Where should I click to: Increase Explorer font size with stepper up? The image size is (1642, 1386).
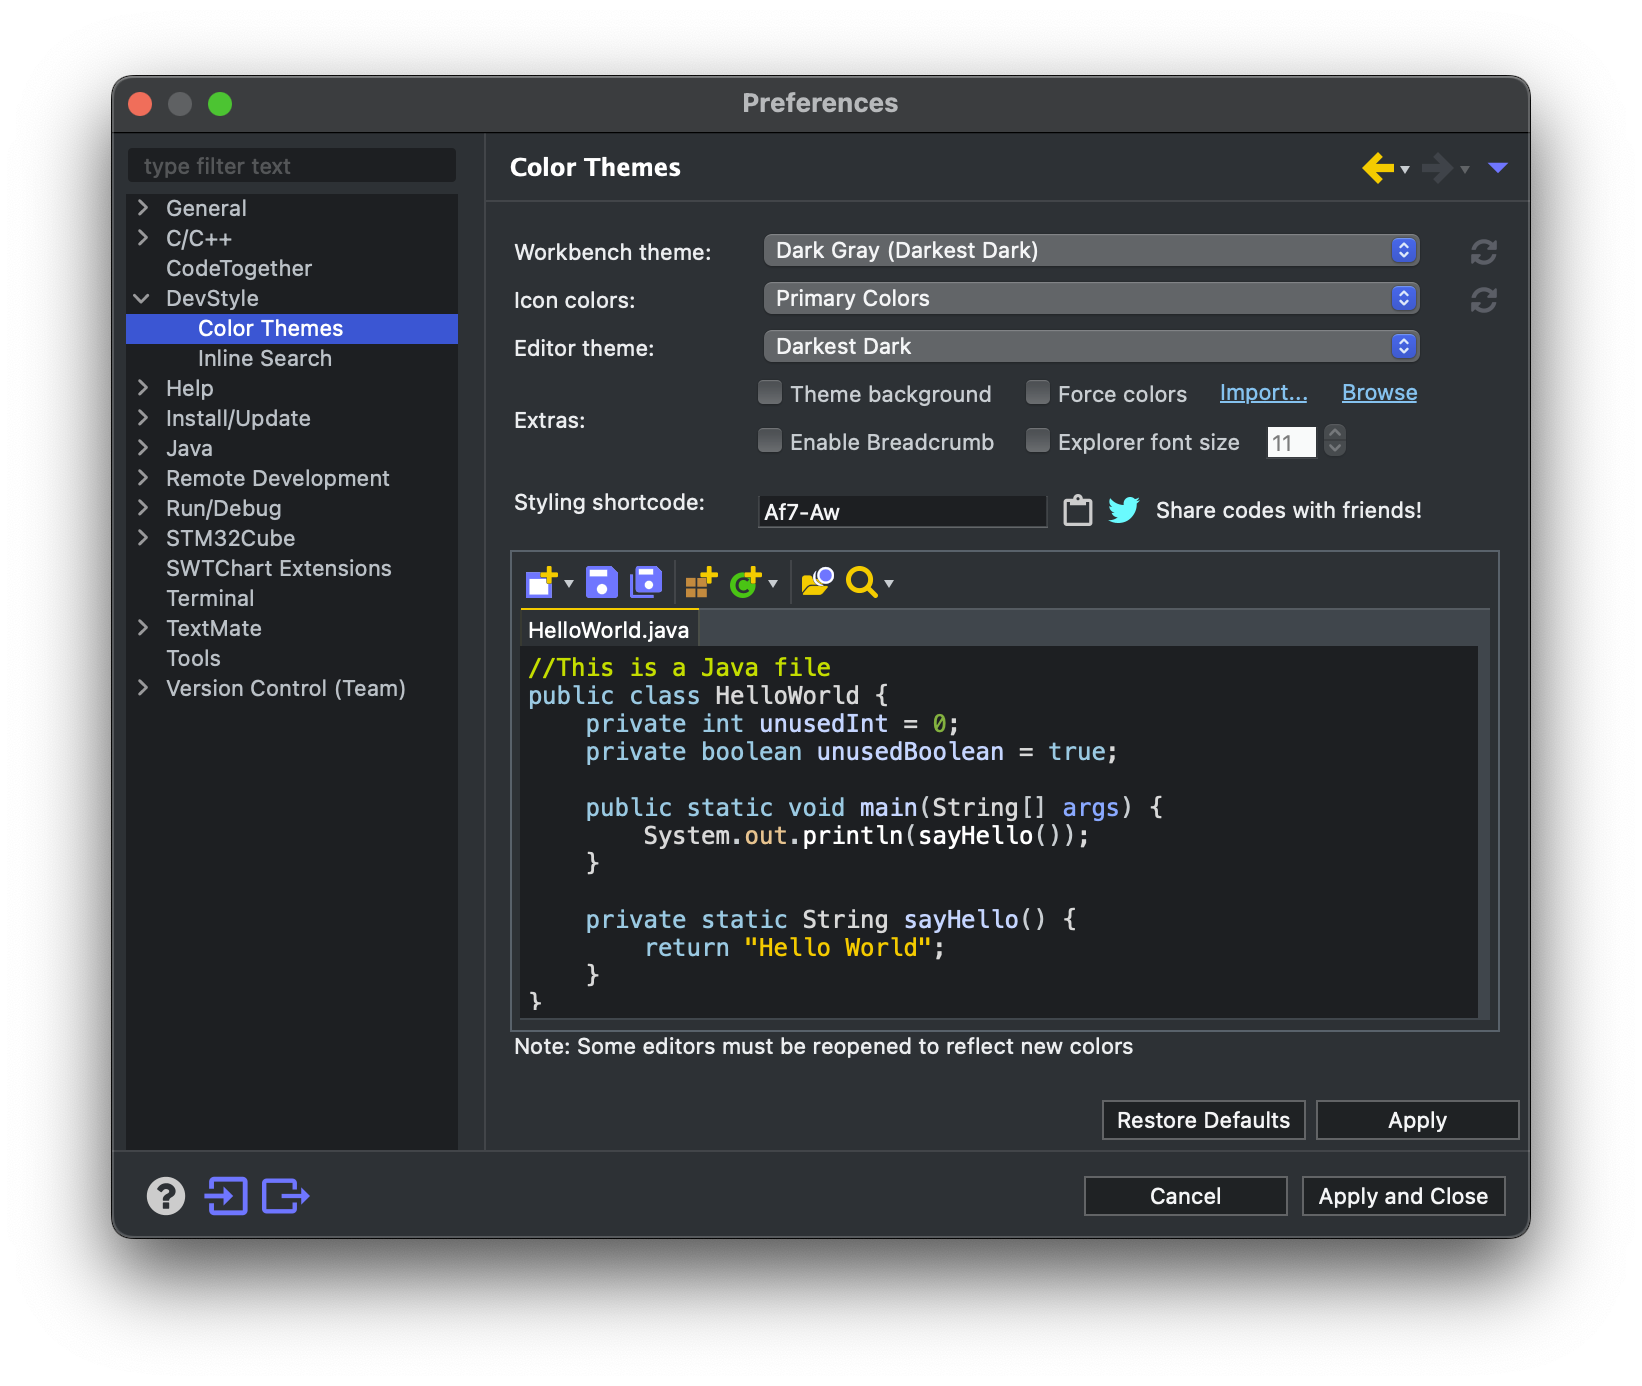point(1335,433)
